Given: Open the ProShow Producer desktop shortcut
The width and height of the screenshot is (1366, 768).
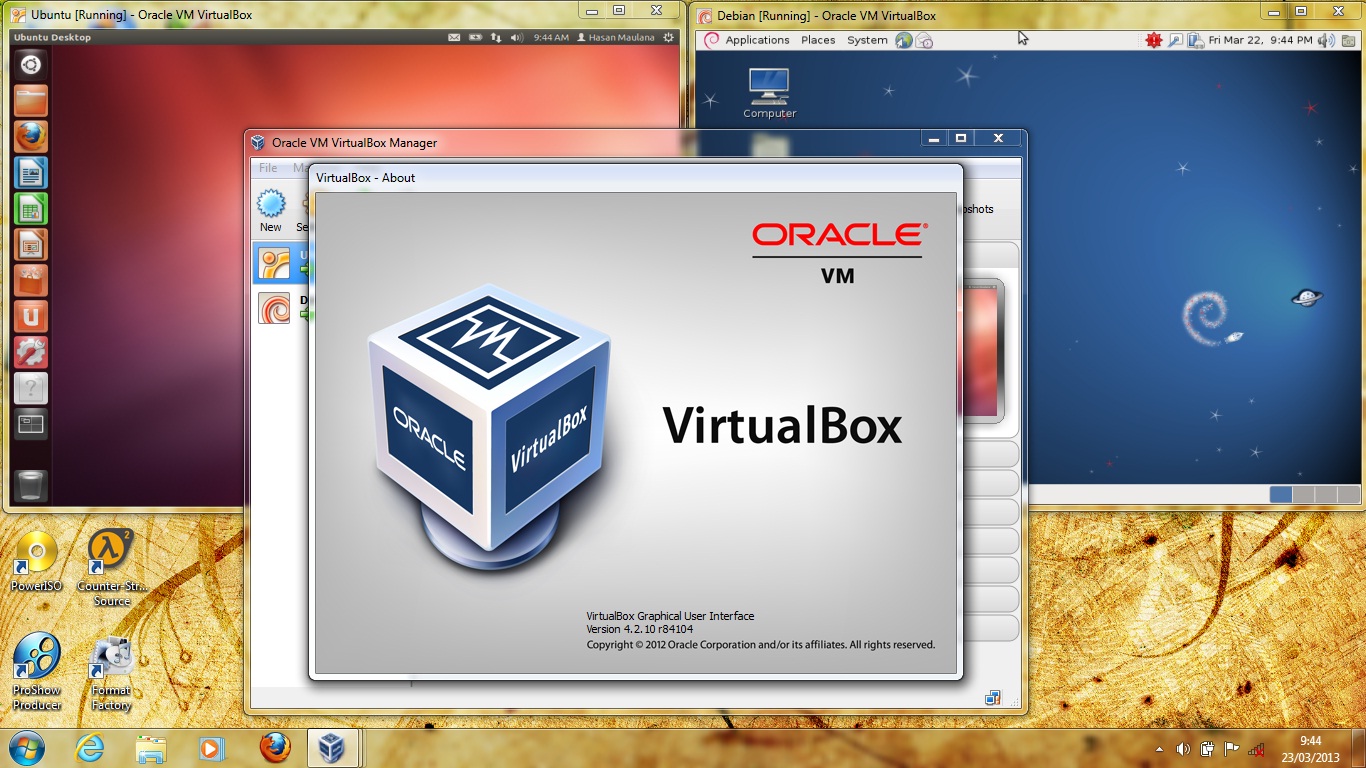Looking at the screenshot, I should 36,673.
